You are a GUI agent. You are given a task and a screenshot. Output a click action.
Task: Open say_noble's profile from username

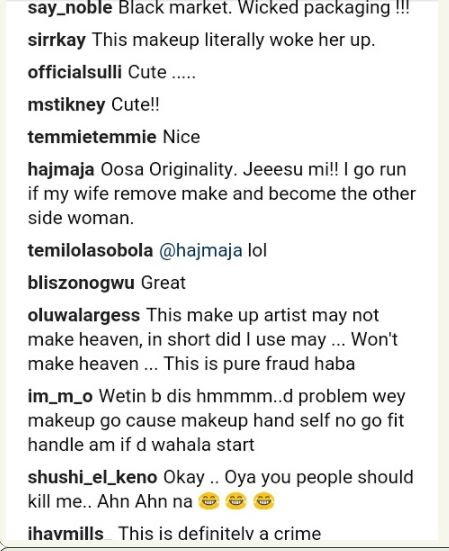(70, 8)
